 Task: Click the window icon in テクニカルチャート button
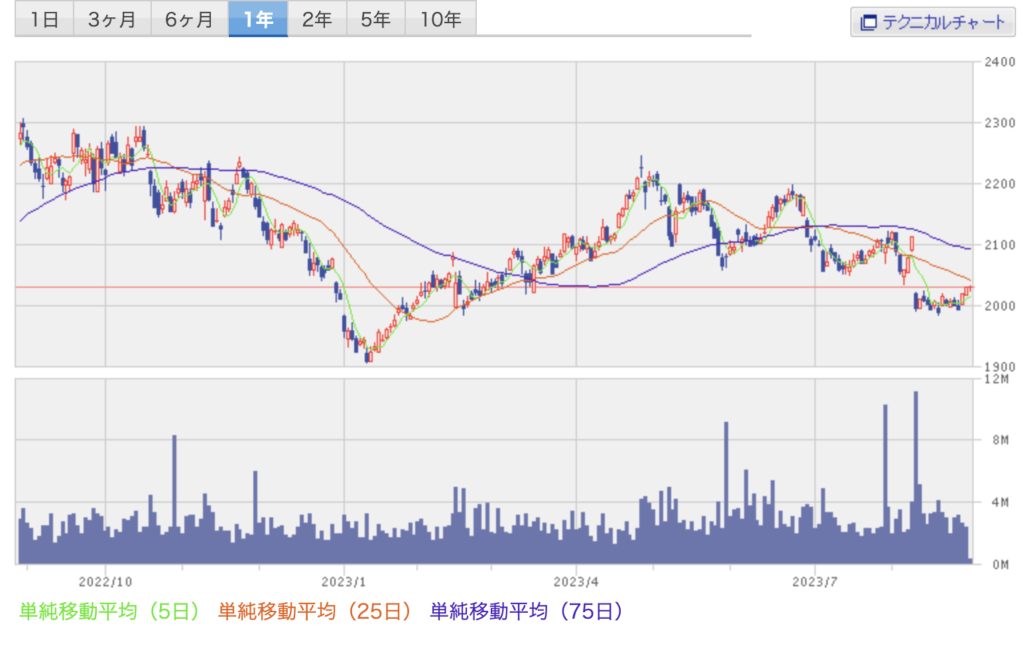868,22
